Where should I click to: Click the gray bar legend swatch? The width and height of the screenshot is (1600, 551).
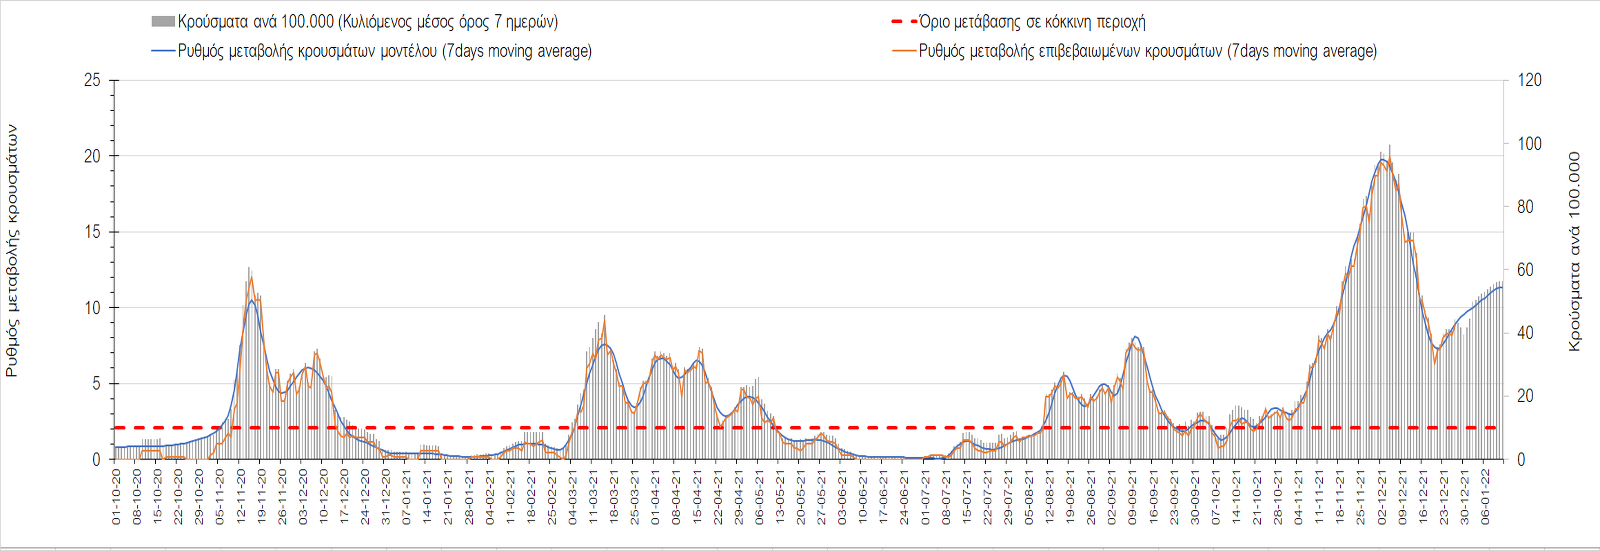pyautogui.click(x=163, y=21)
